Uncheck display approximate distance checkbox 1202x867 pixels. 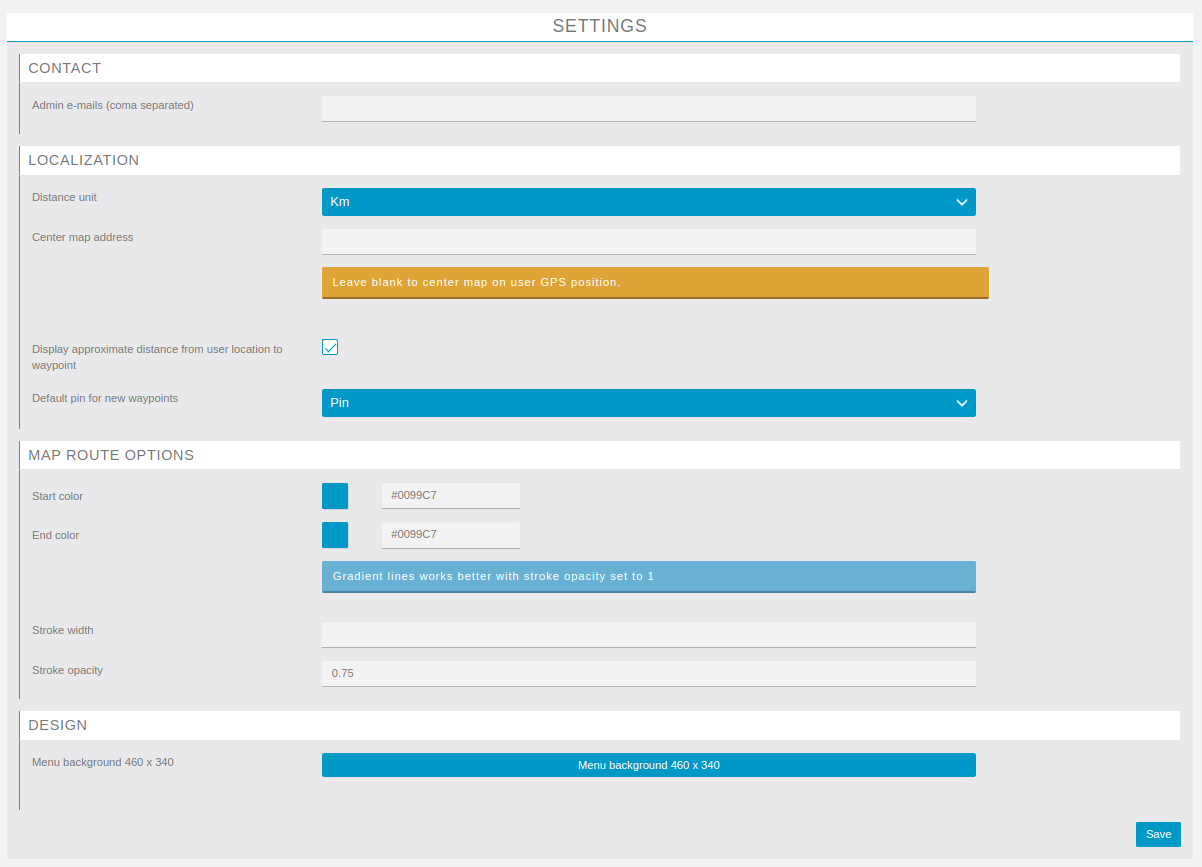point(330,347)
